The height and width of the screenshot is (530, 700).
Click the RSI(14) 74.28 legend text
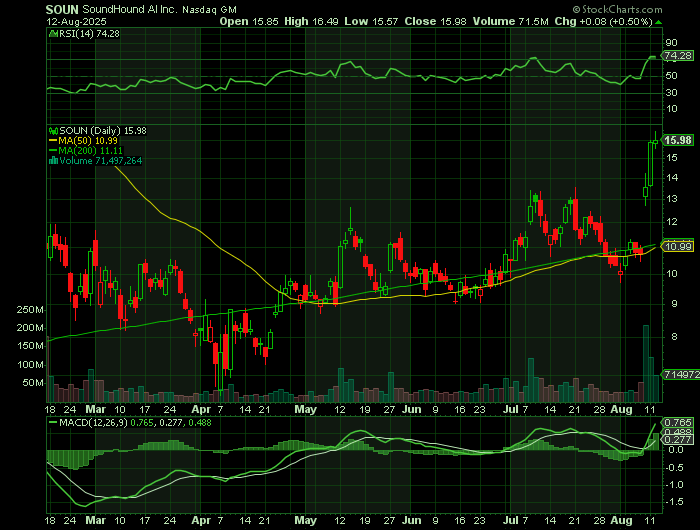(x=89, y=33)
